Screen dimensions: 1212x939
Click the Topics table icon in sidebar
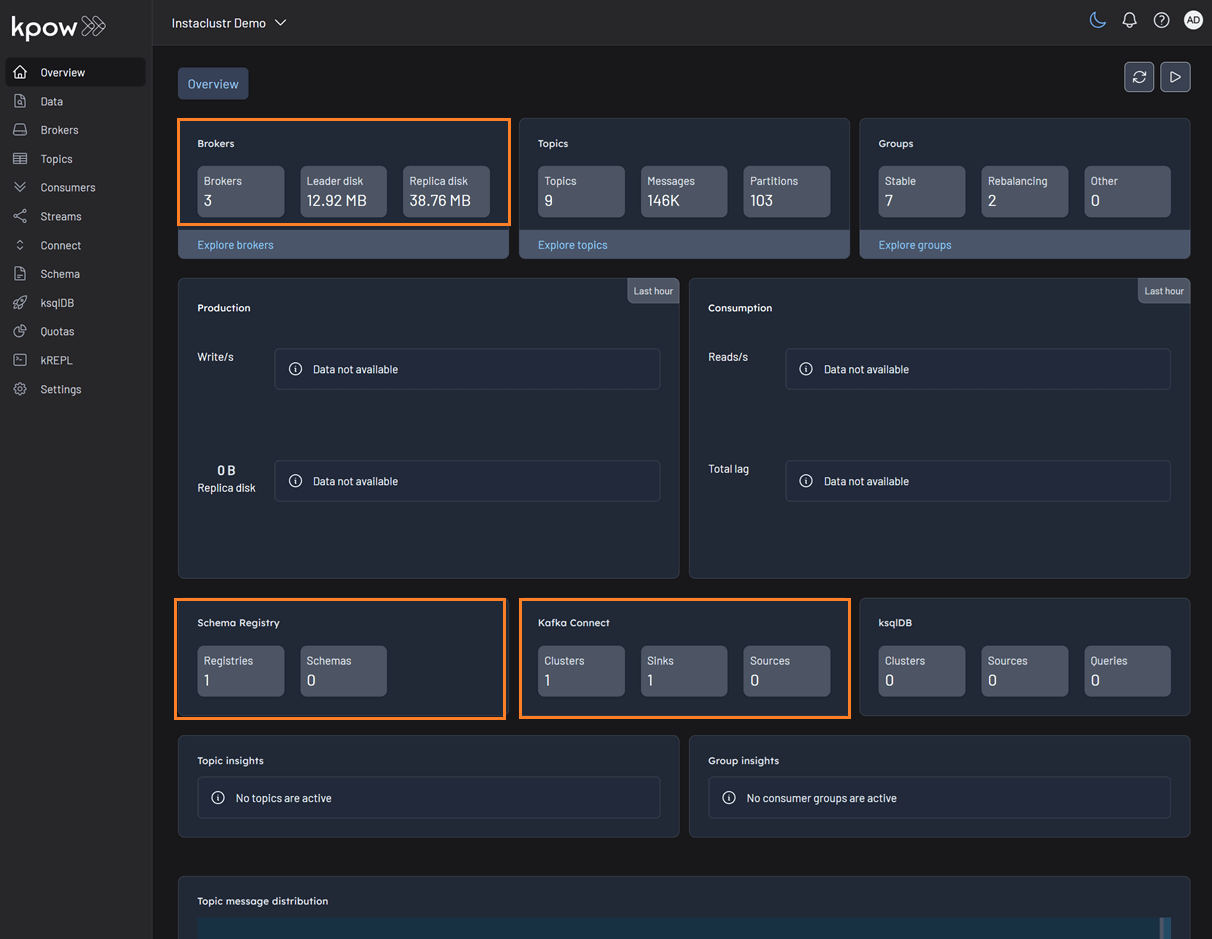point(20,159)
